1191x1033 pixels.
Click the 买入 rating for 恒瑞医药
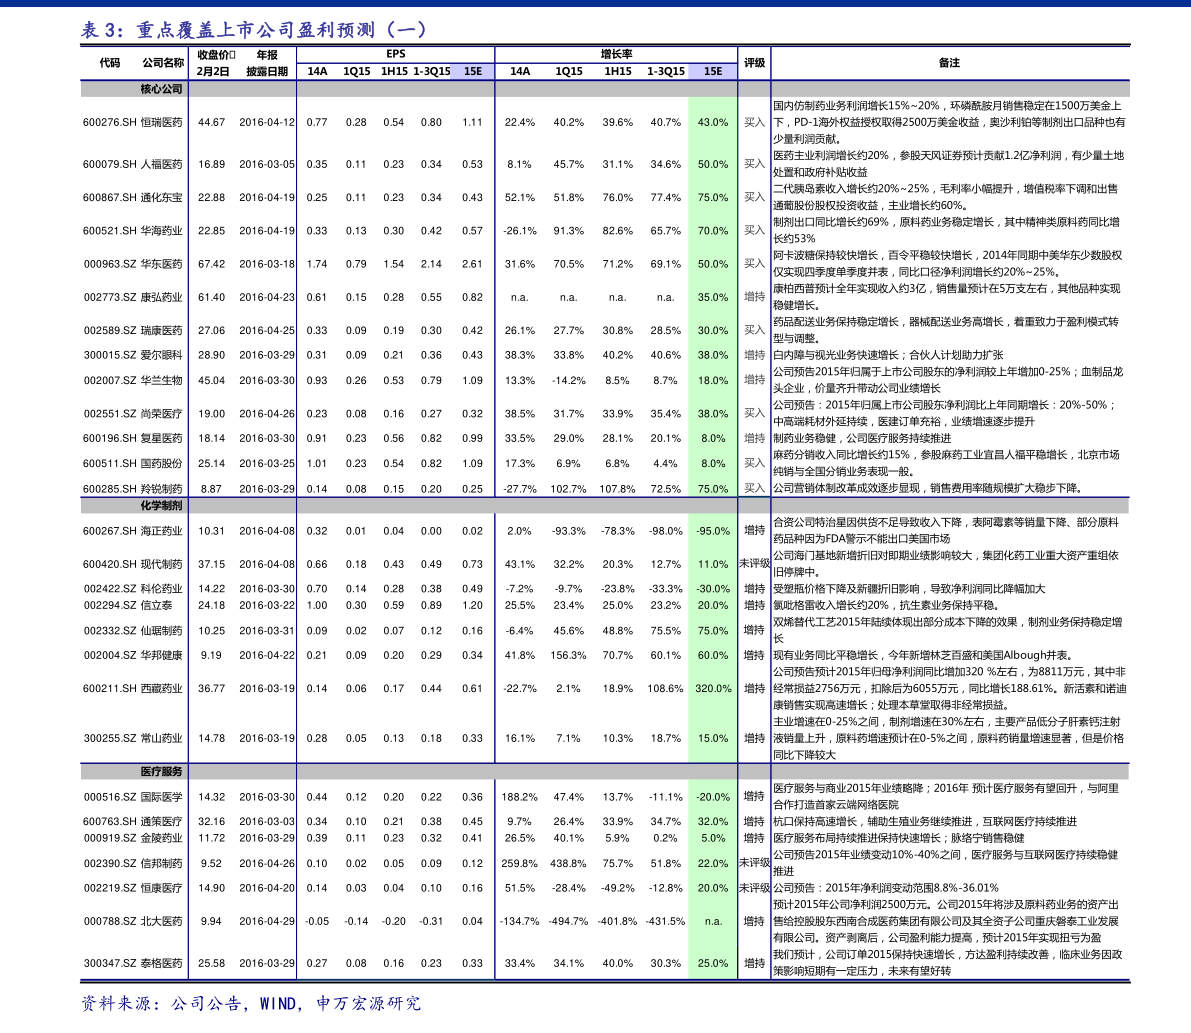pos(754,122)
